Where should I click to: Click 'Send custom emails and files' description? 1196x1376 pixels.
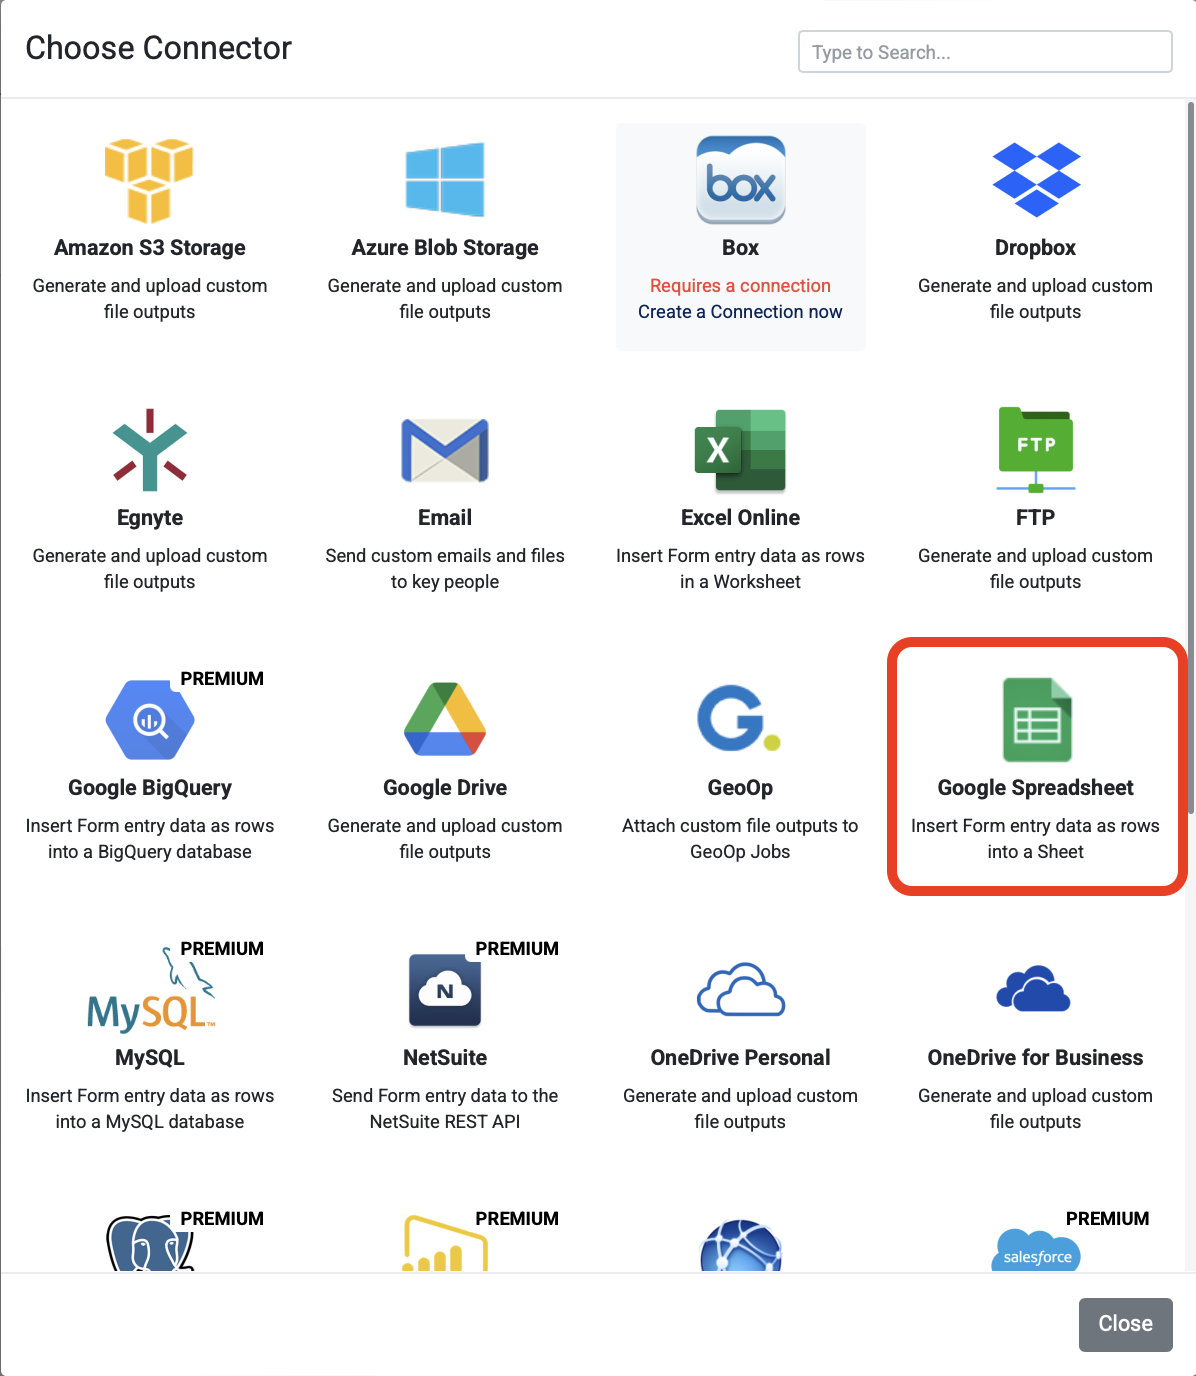pyautogui.click(x=445, y=556)
